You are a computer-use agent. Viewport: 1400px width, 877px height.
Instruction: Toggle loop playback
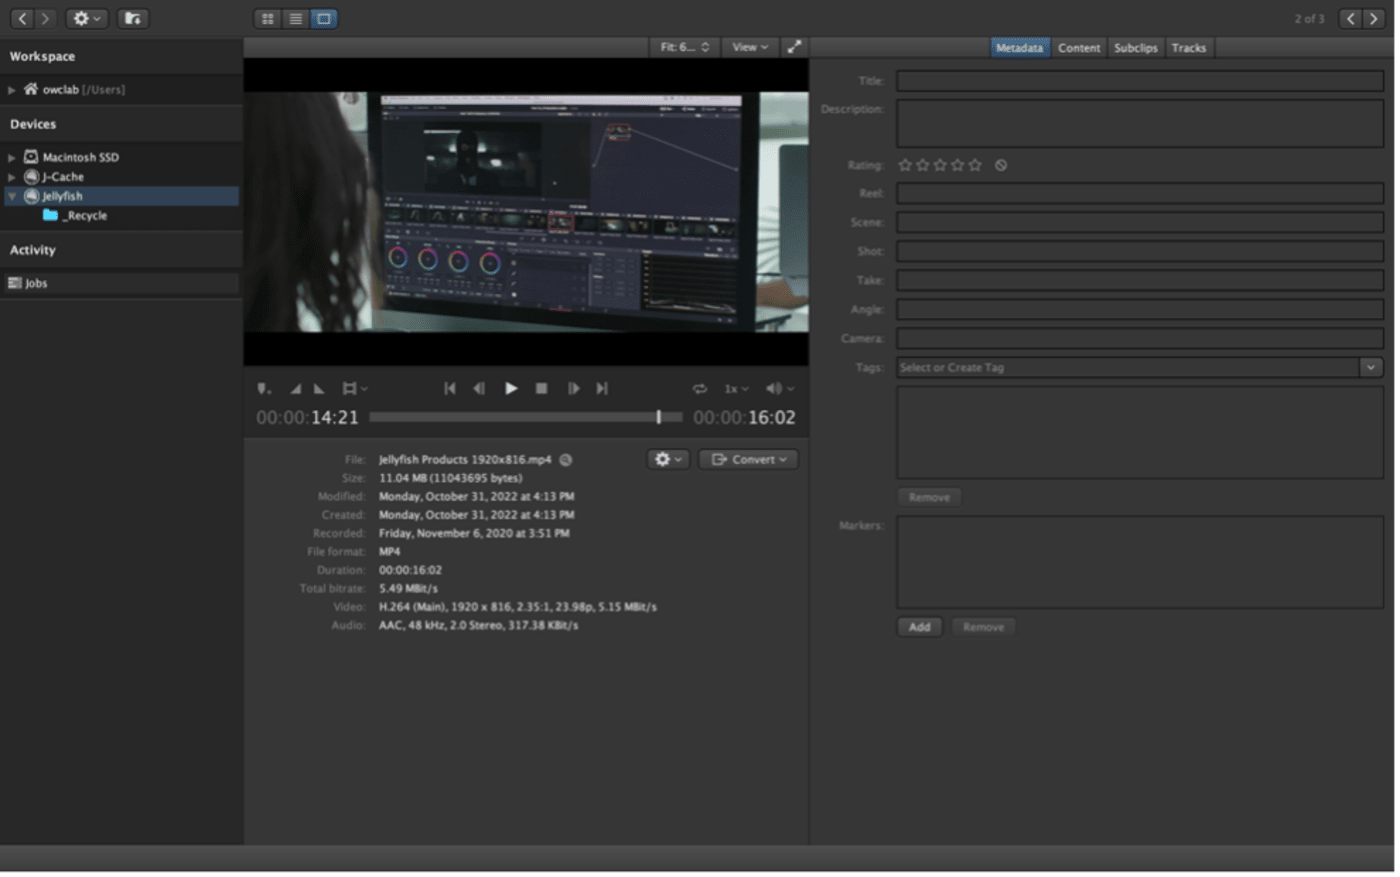point(699,388)
